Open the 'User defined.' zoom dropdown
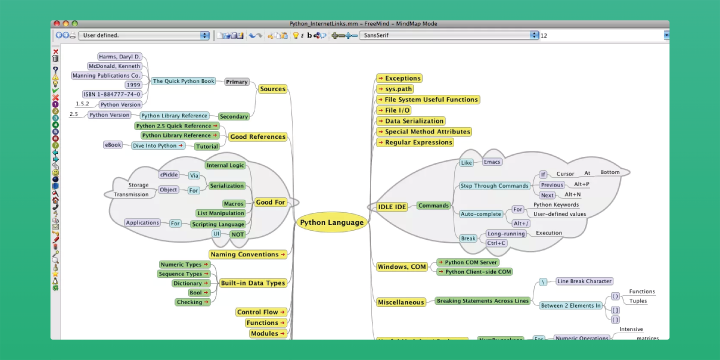 [144, 35]
